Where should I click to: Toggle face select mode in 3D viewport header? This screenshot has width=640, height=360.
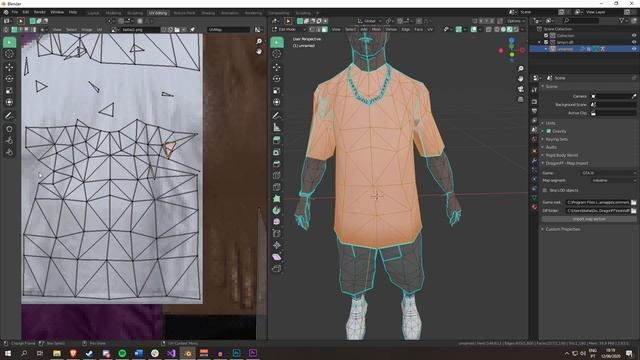325,29
